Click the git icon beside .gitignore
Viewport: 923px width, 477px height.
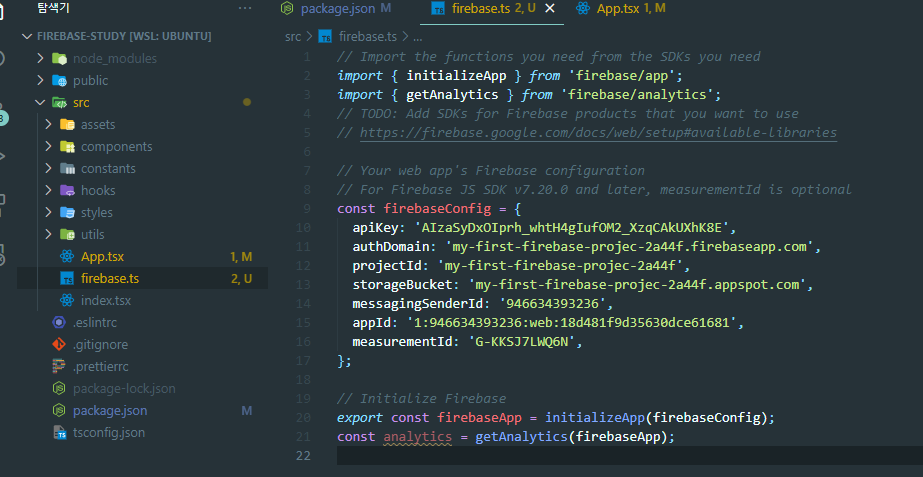pyautogui.click(x=59, y=344)
